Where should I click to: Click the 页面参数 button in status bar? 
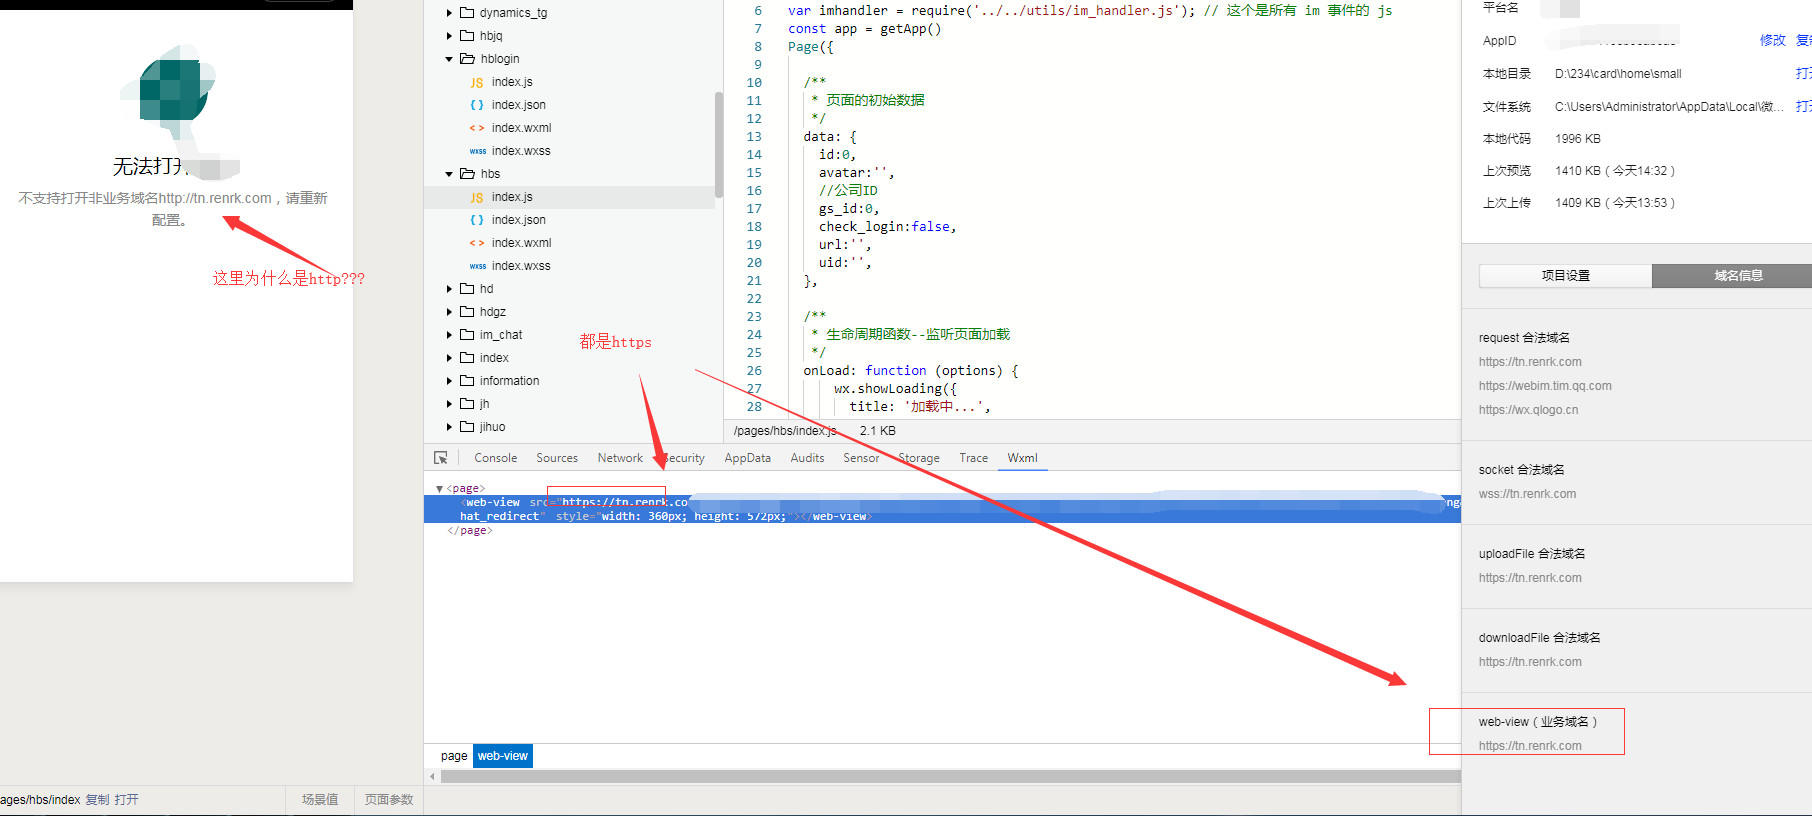click(388, 800)
